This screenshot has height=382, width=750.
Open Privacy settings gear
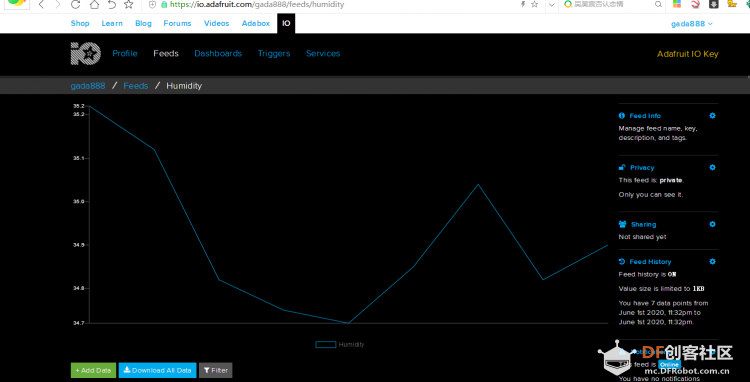(712, 167)
